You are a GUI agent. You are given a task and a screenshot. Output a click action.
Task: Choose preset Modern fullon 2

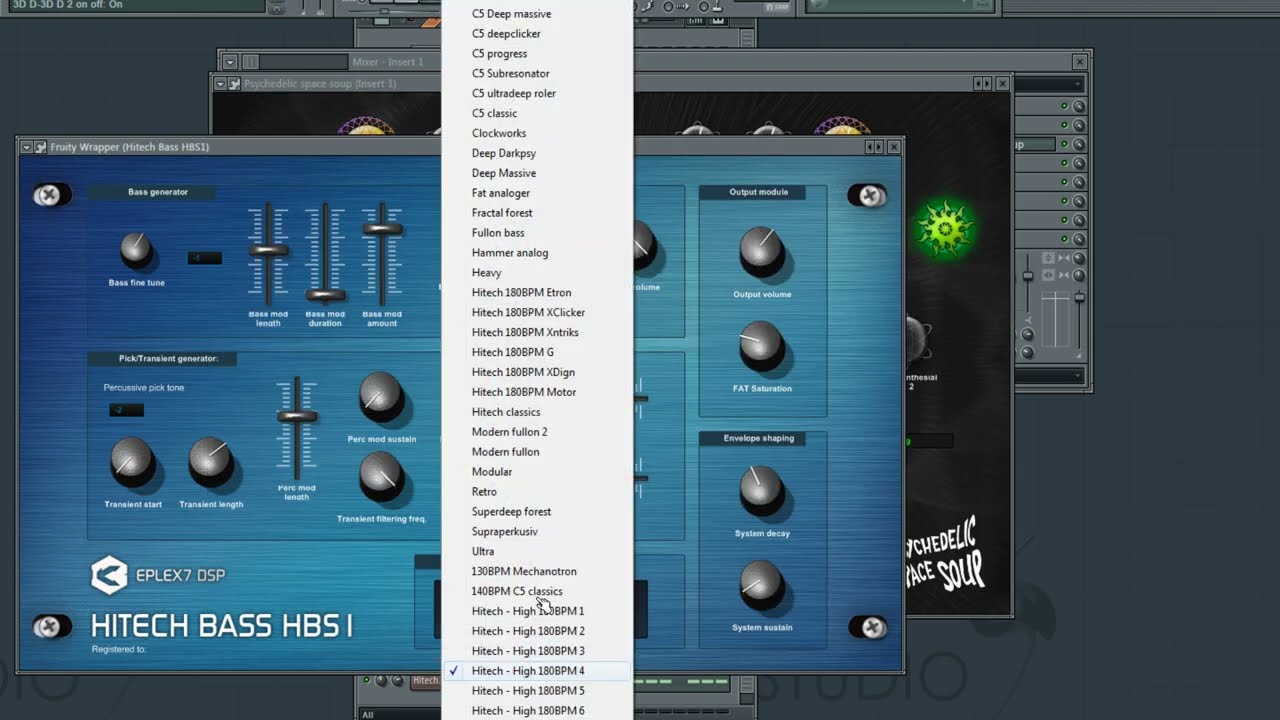tap(536, 432)
